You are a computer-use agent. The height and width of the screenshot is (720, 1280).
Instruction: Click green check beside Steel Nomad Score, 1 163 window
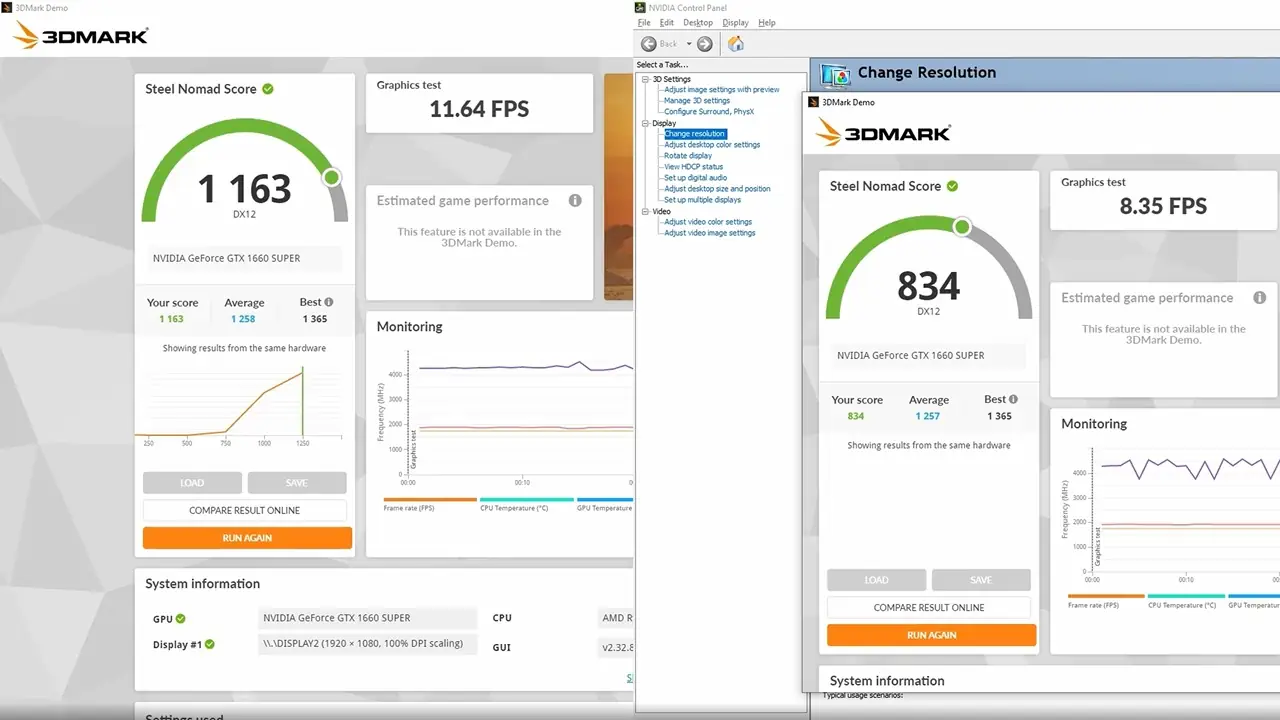(268, 89)
